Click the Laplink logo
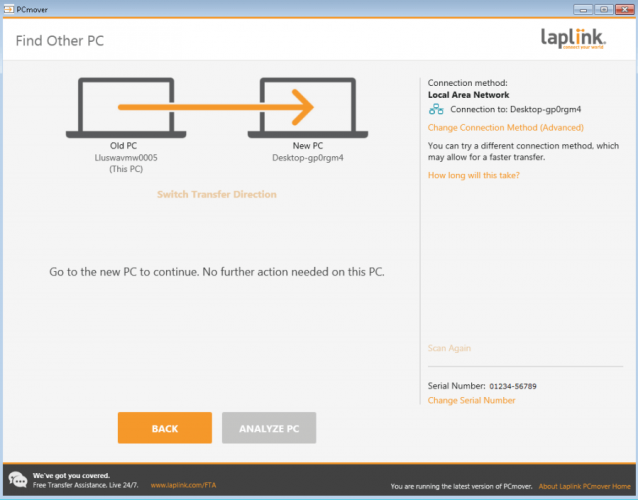 click(573, 39)
